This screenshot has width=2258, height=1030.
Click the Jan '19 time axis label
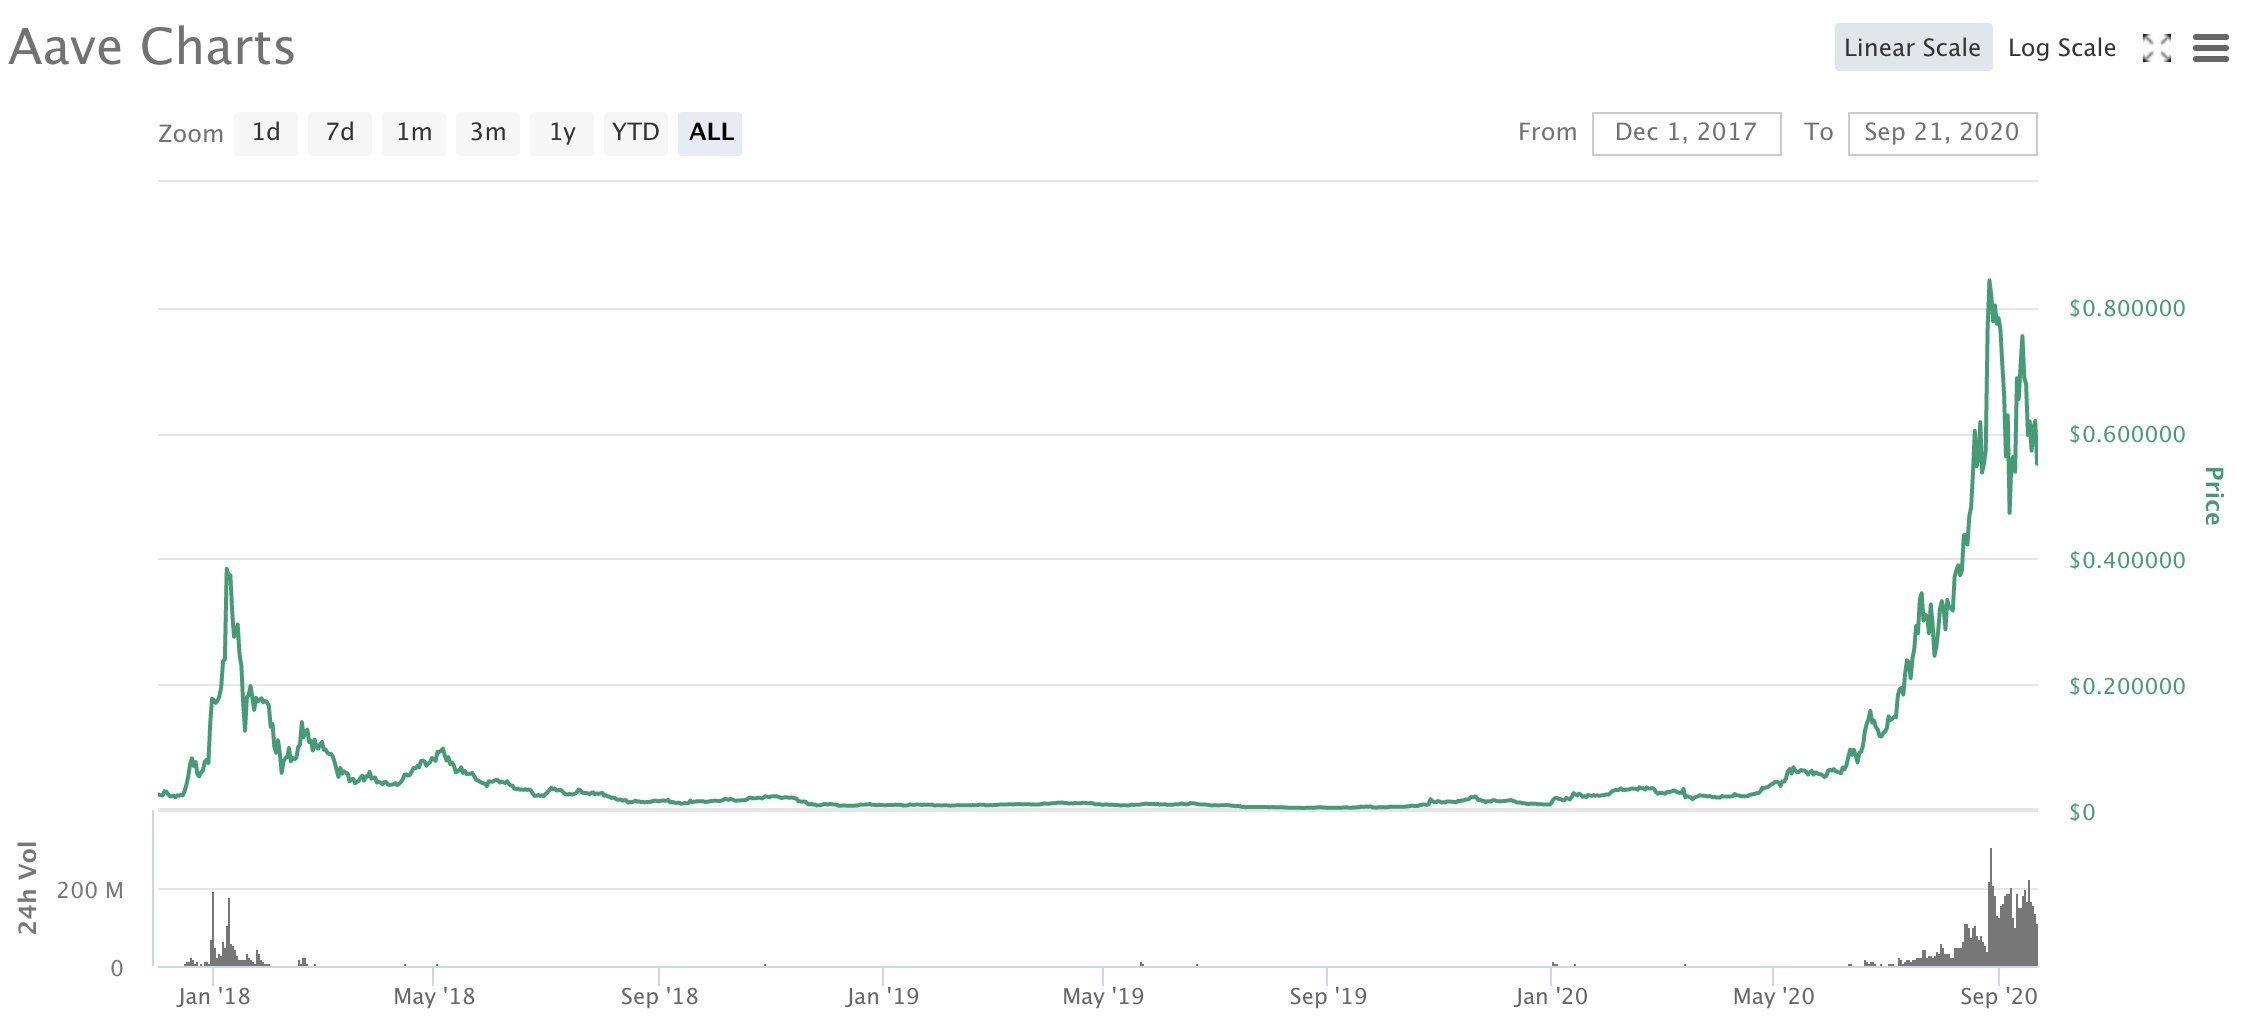point(882,996)
